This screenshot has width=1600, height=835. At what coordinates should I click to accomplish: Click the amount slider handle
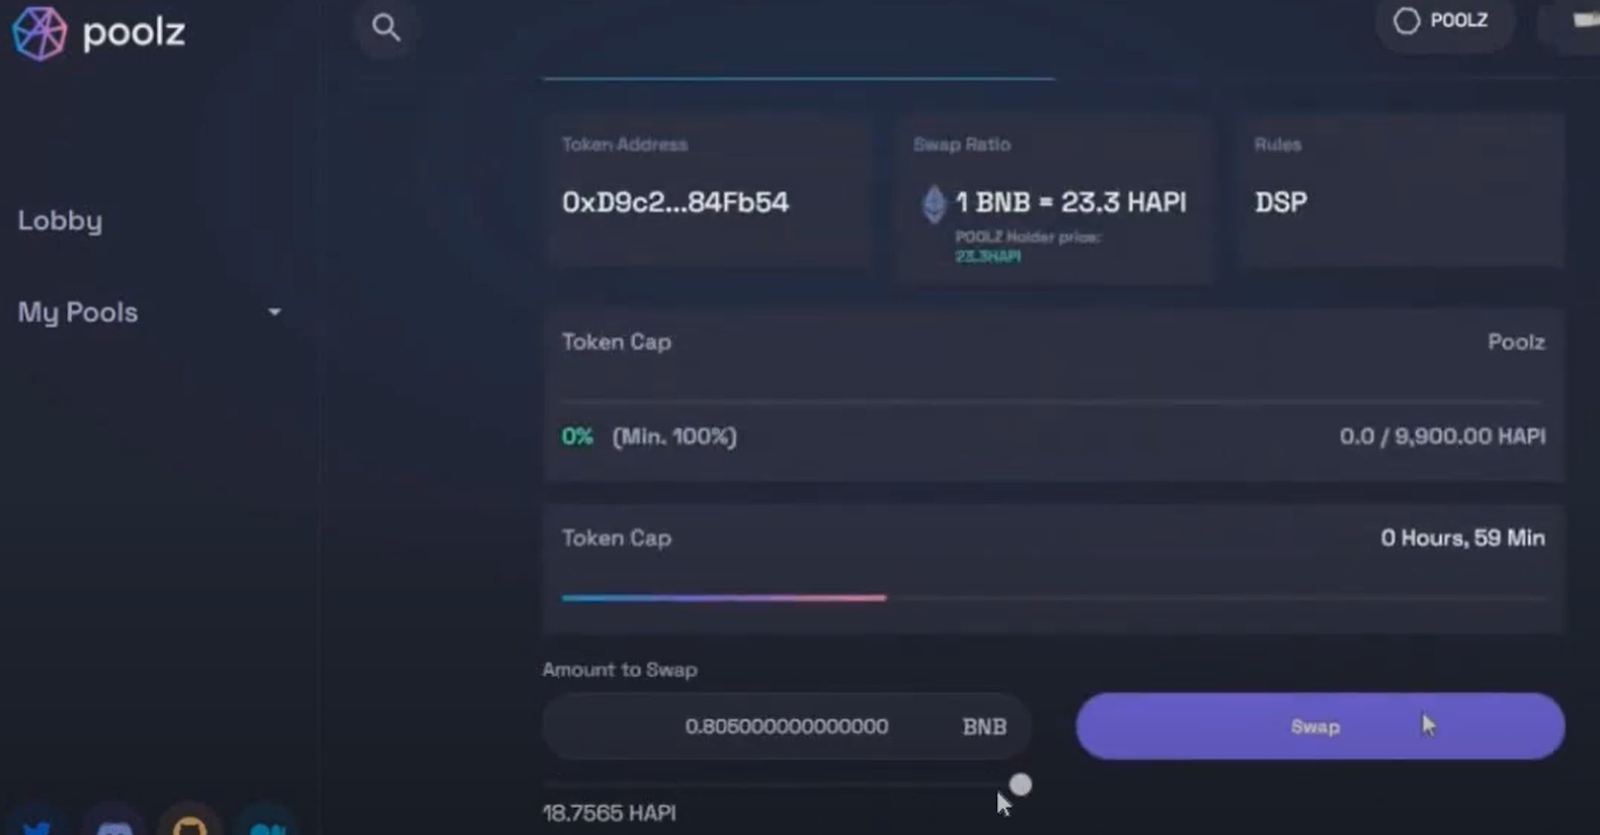coord(1020,785)
